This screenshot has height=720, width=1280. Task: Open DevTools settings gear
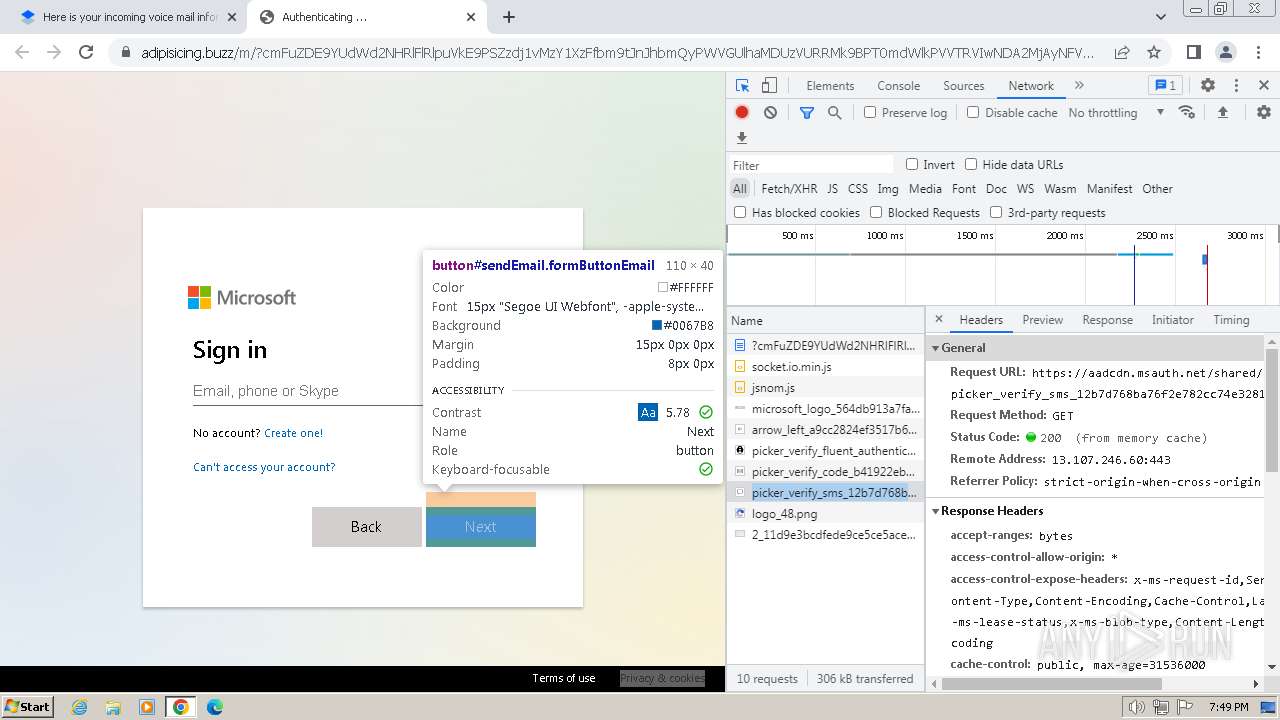1208,86
